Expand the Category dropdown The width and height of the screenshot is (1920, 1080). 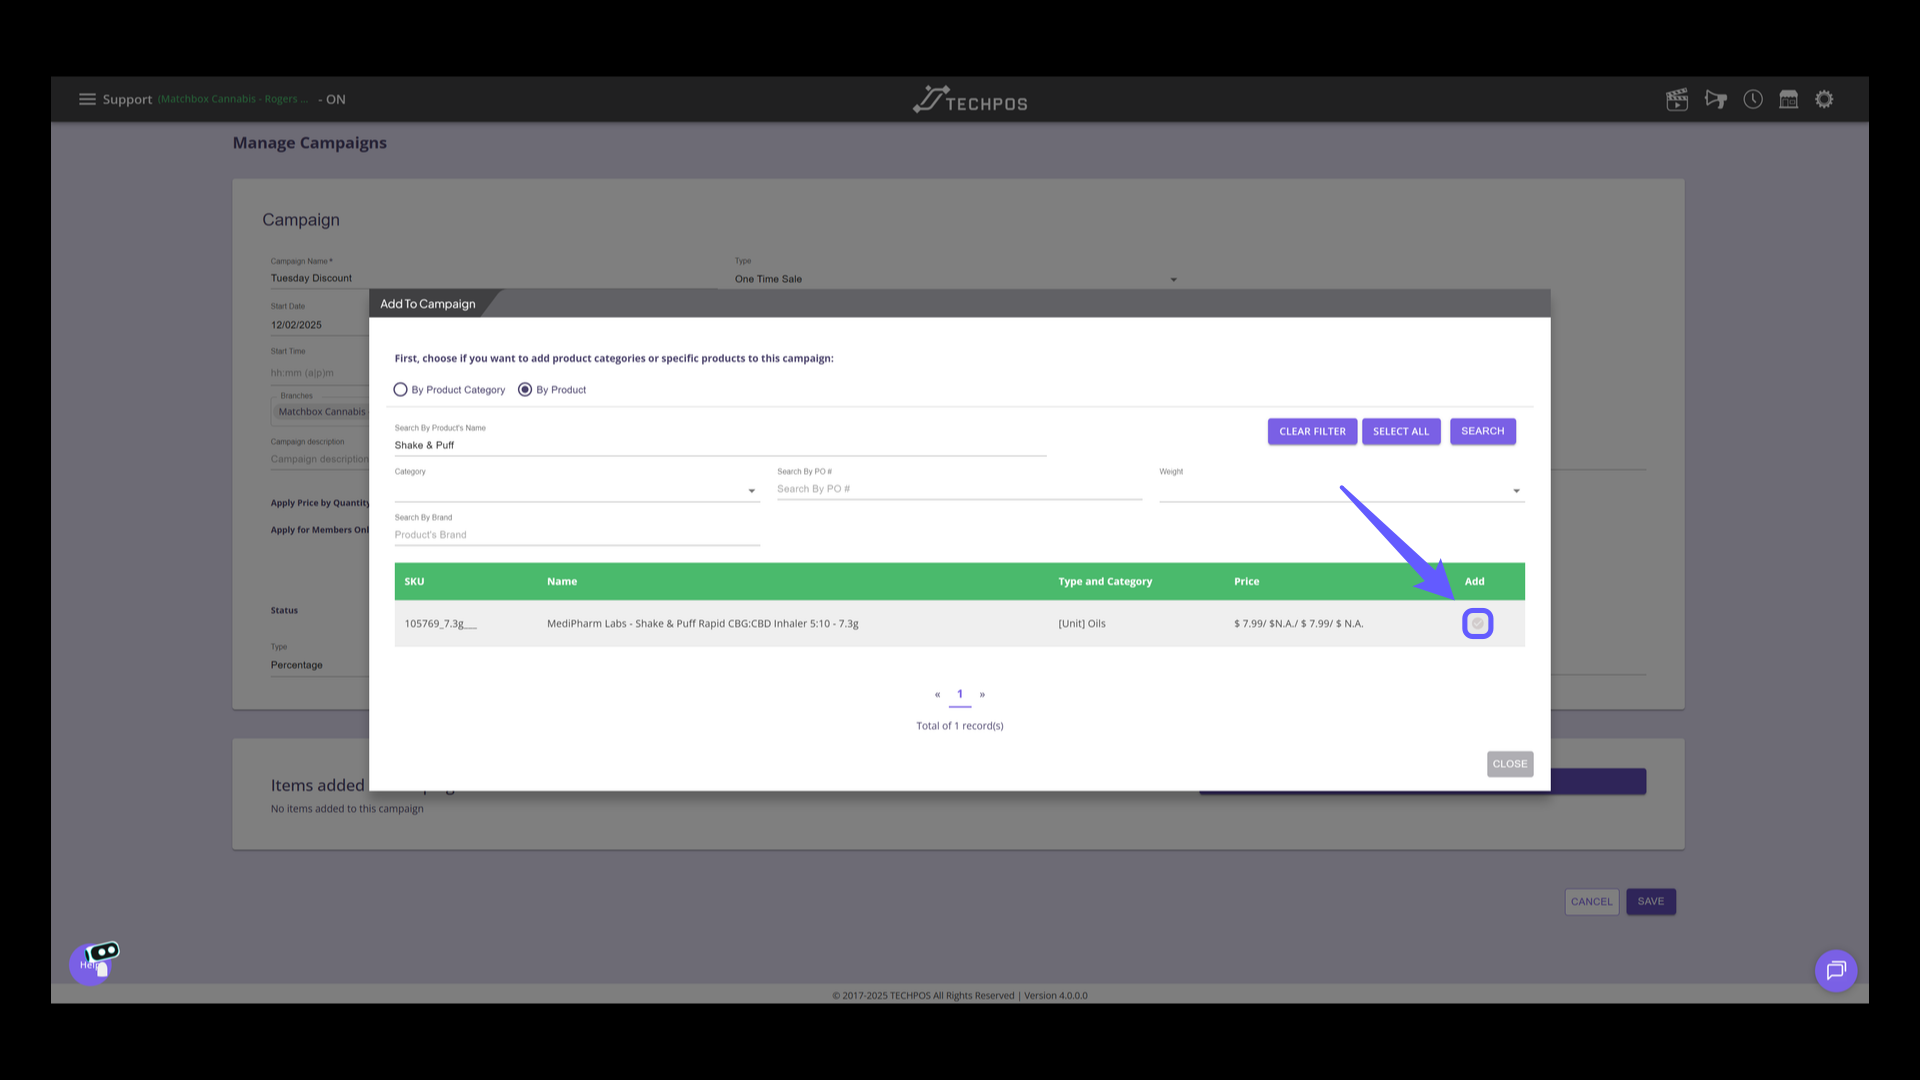[751, 490]
